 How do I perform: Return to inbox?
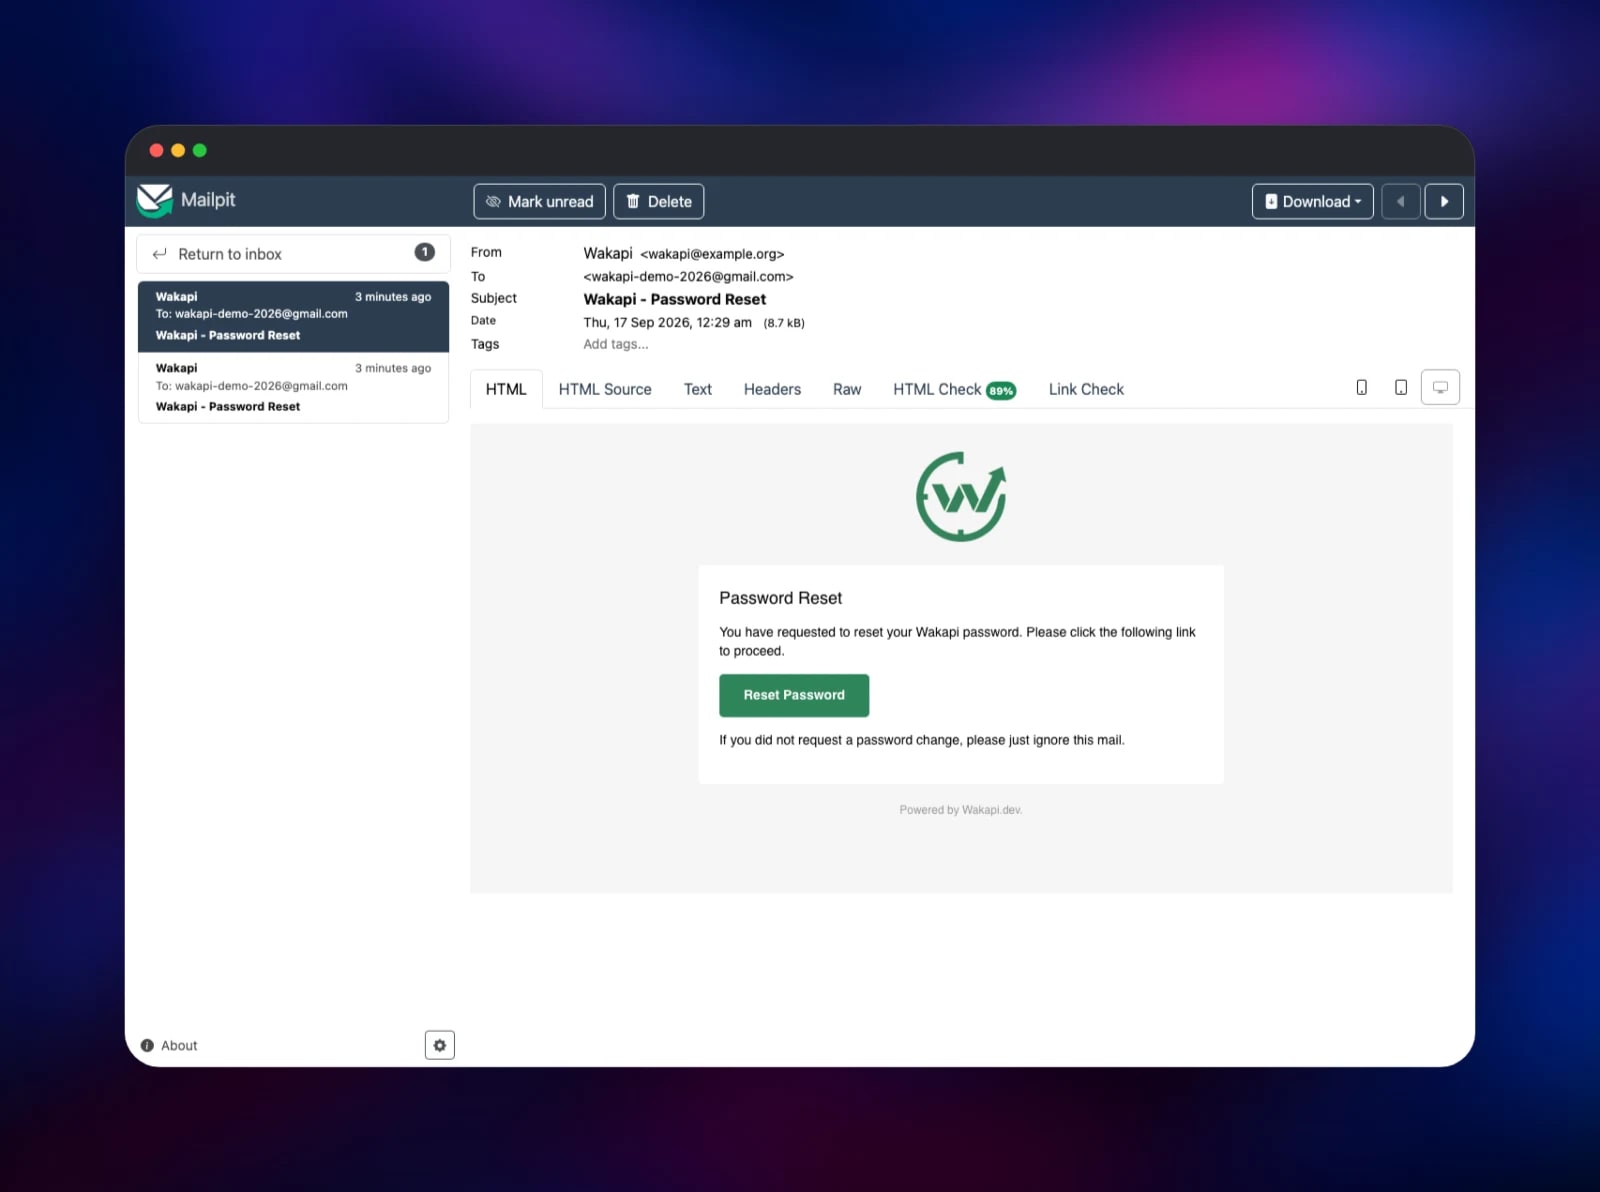[293, 254]
